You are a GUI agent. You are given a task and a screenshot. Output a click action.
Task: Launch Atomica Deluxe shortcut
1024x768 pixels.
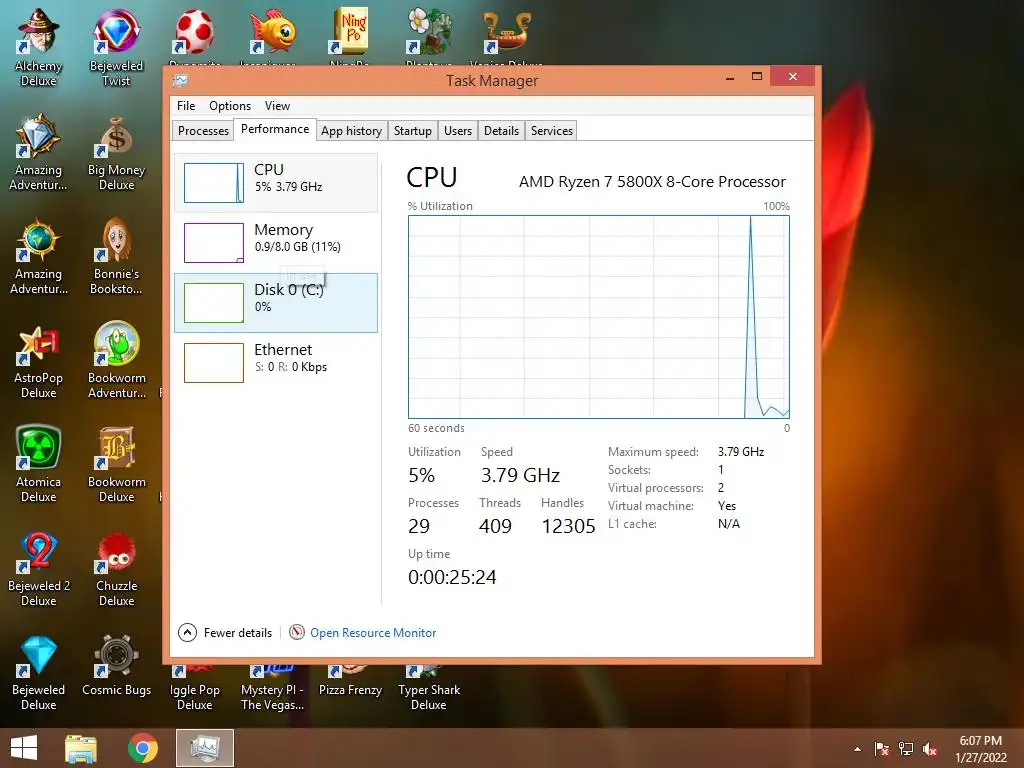(x=39, y=464)
